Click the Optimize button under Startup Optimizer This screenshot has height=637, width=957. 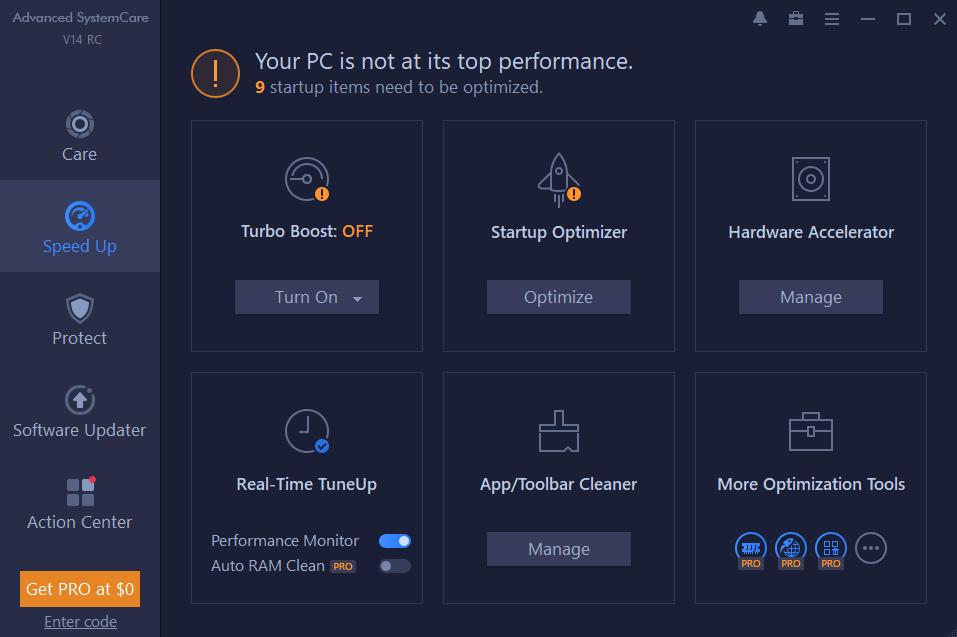558,297
